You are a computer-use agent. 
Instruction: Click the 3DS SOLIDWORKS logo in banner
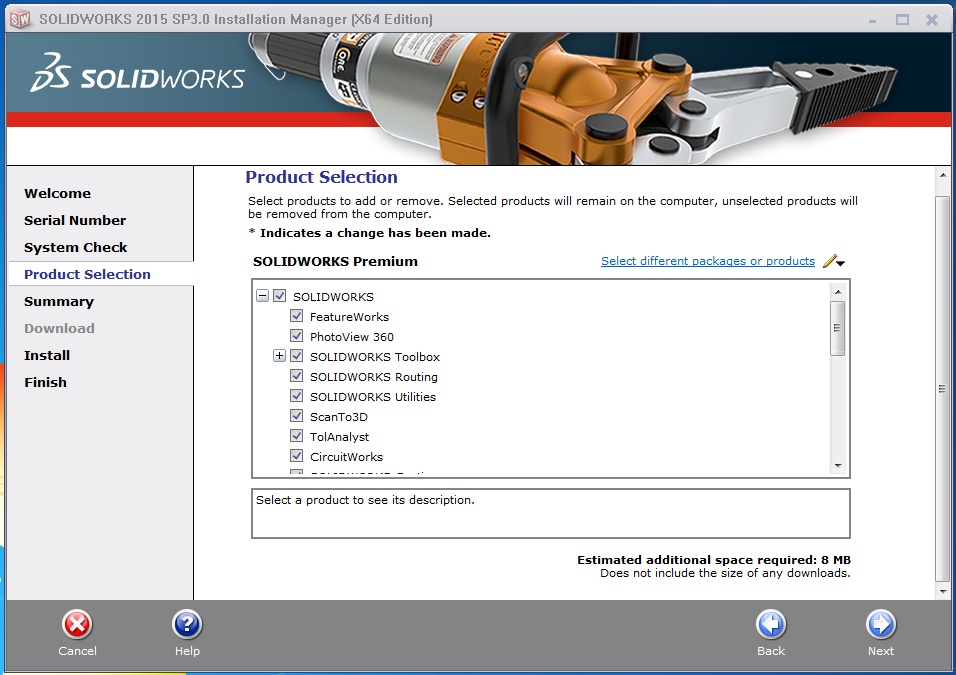point(138,73)
